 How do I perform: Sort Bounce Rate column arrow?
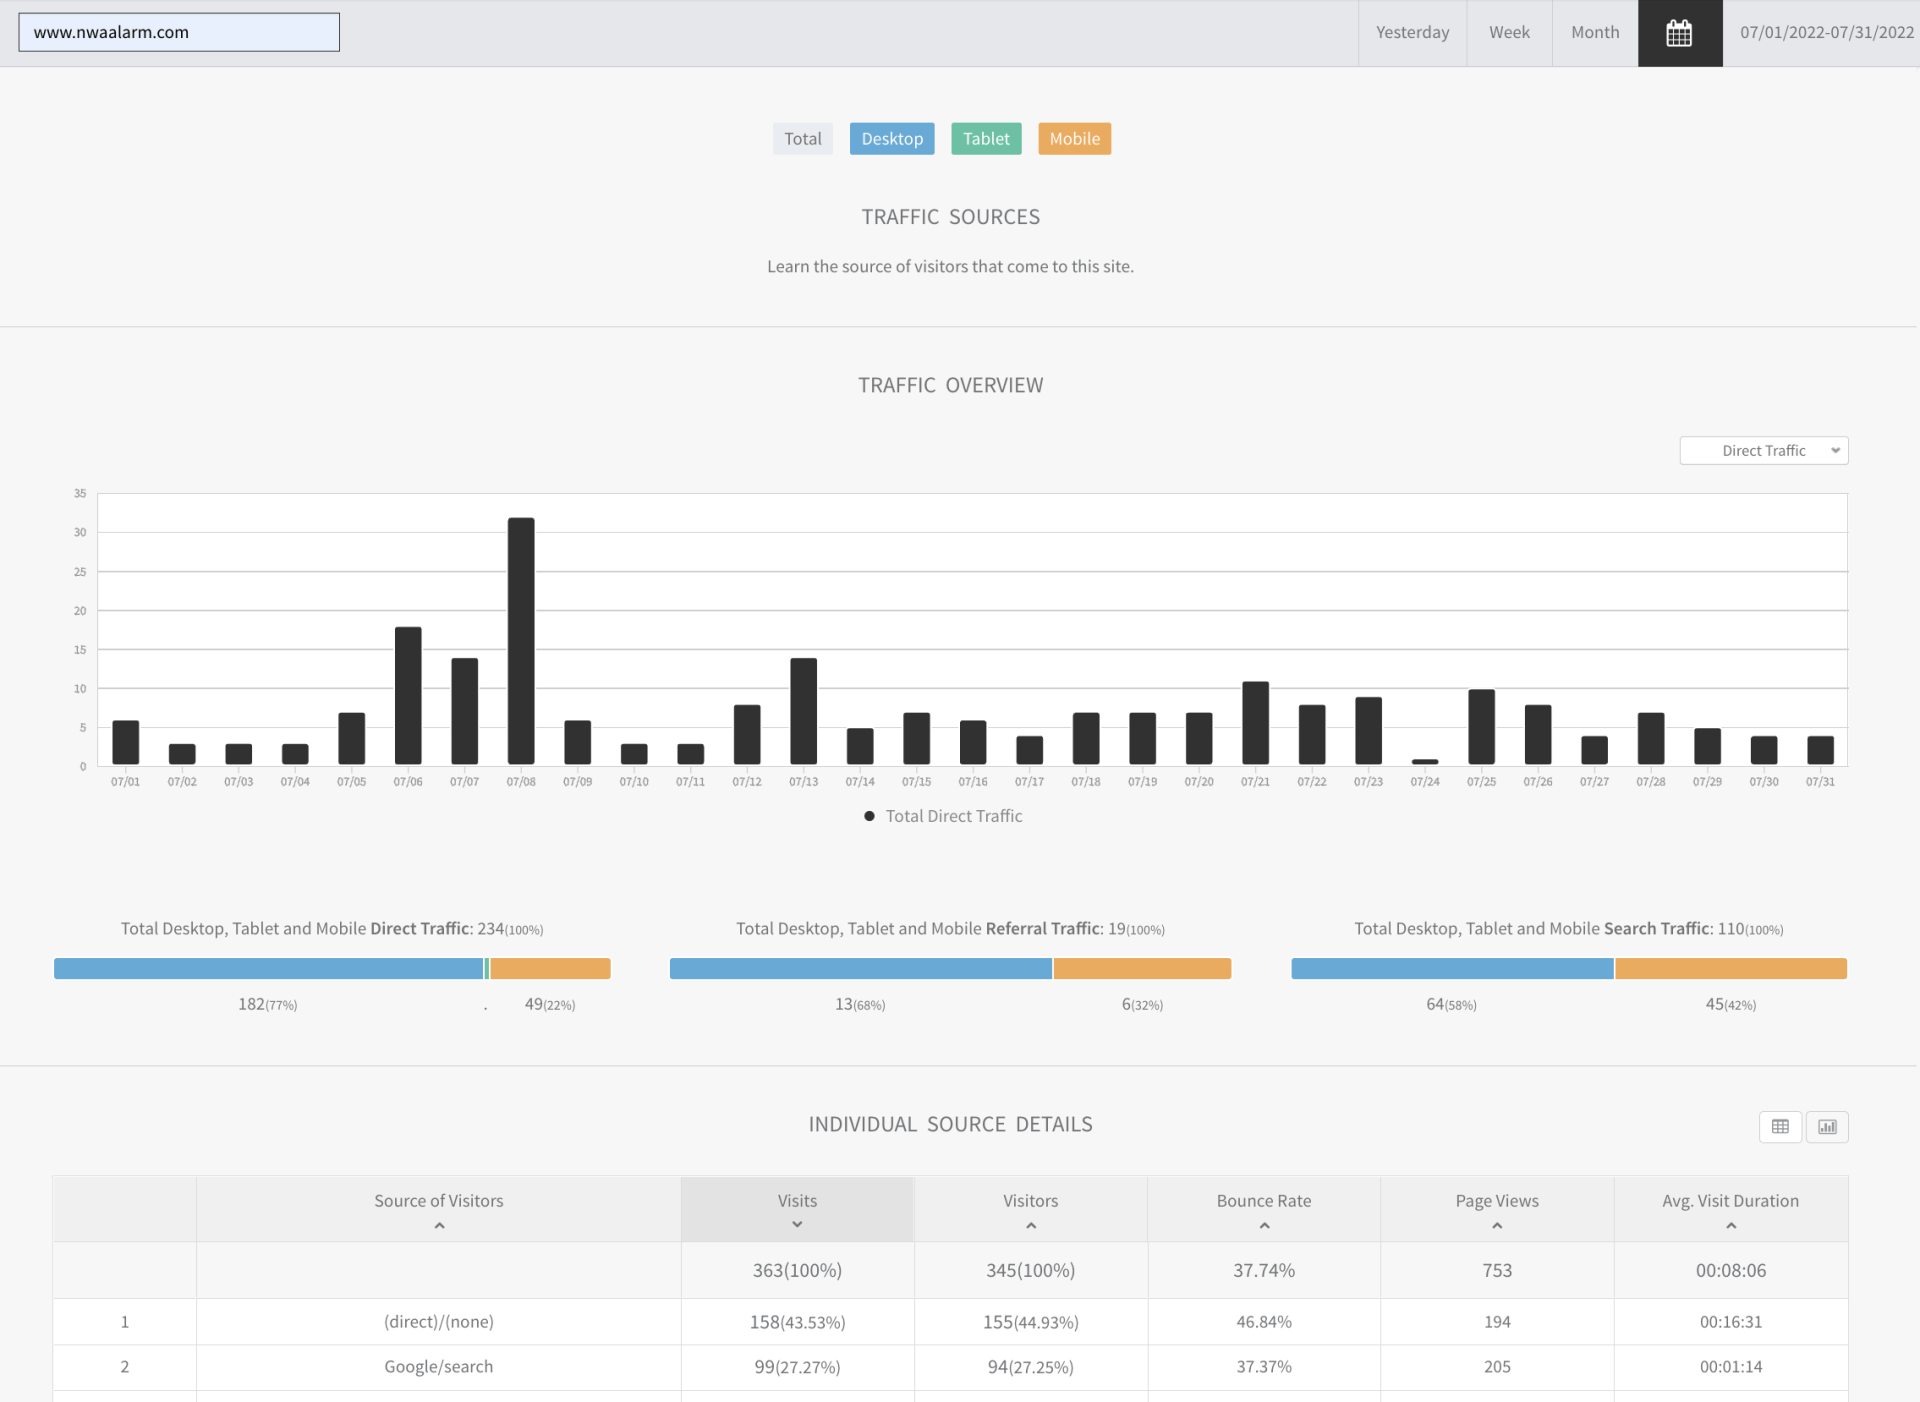click(x=1264, y=1226)
